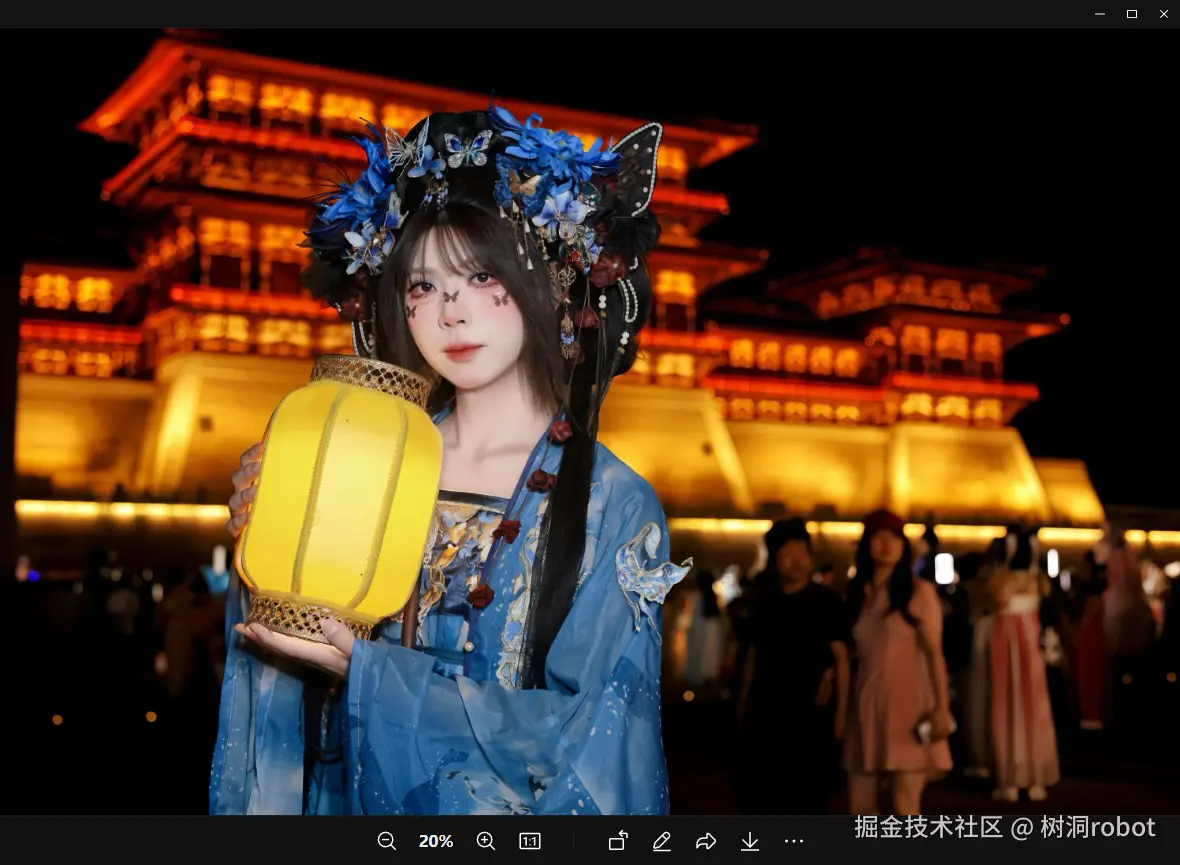
Task: Close the image viewer window
Action: click(x=1163, y=14)
